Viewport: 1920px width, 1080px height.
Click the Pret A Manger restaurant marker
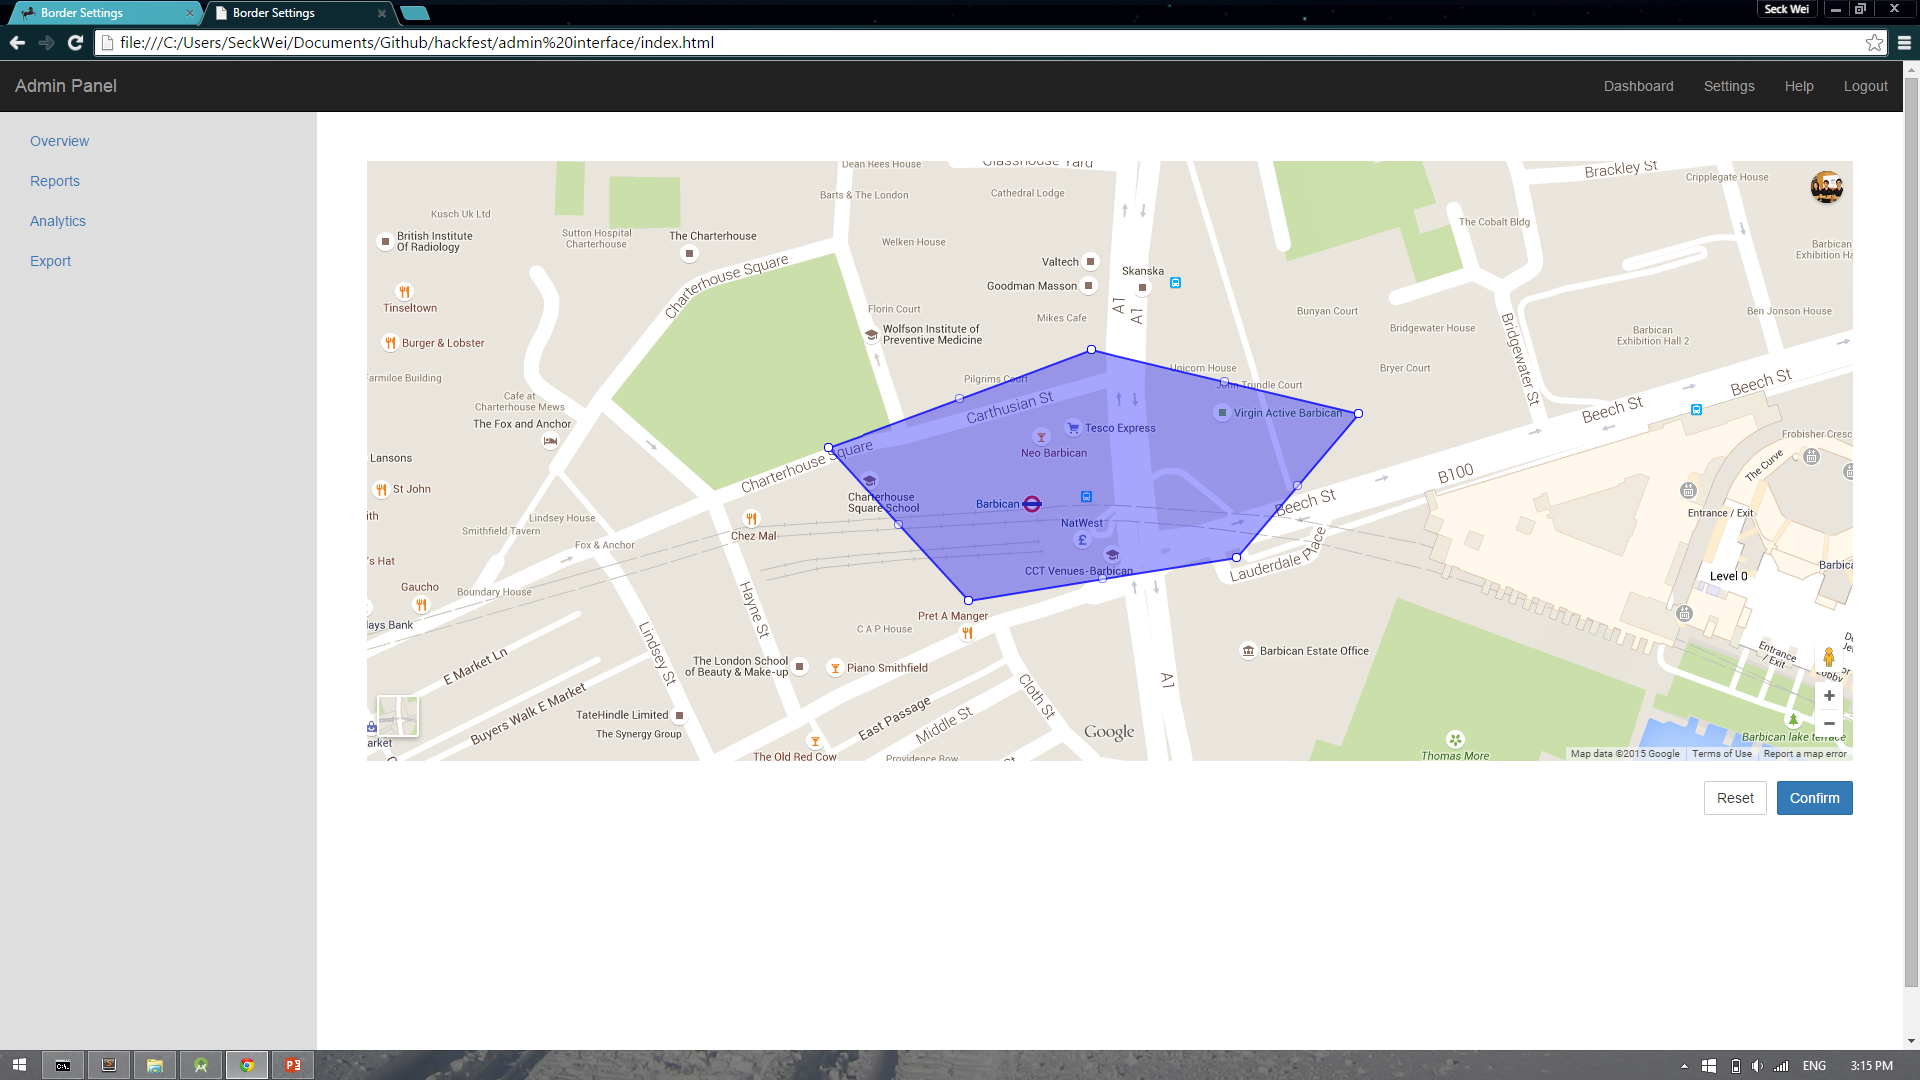pos(967,633)
